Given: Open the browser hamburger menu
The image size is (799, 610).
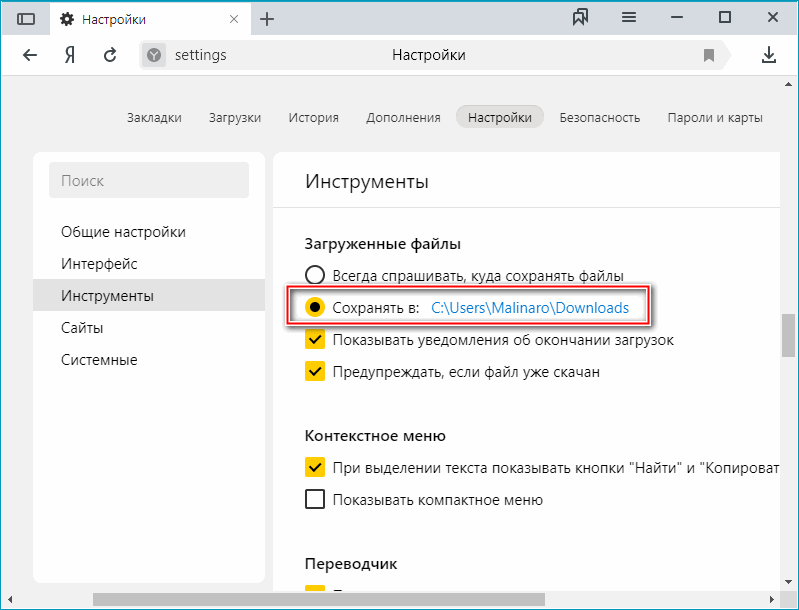Looking at the screenshot, I should click(629, 18).
